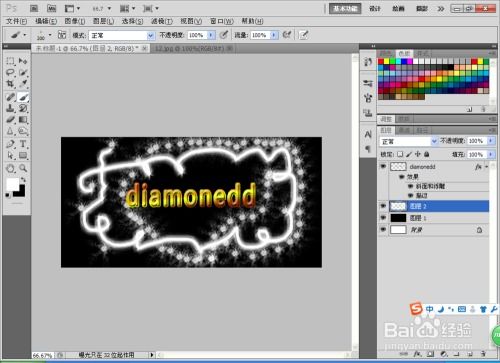
Task: Hide the diamonedd text layer
Action: [383, 166]
